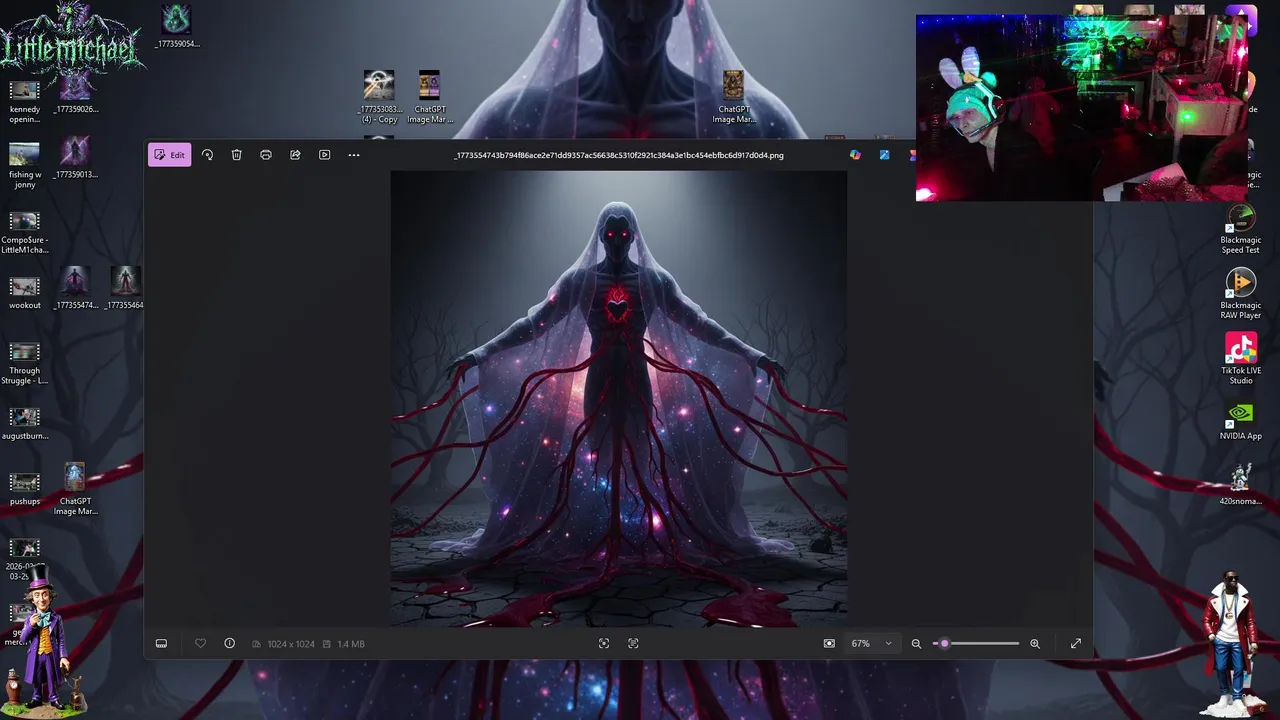Launch the NVIDIA App shortcut
Screen dimensions: 1280x720
click(1241, 421)
